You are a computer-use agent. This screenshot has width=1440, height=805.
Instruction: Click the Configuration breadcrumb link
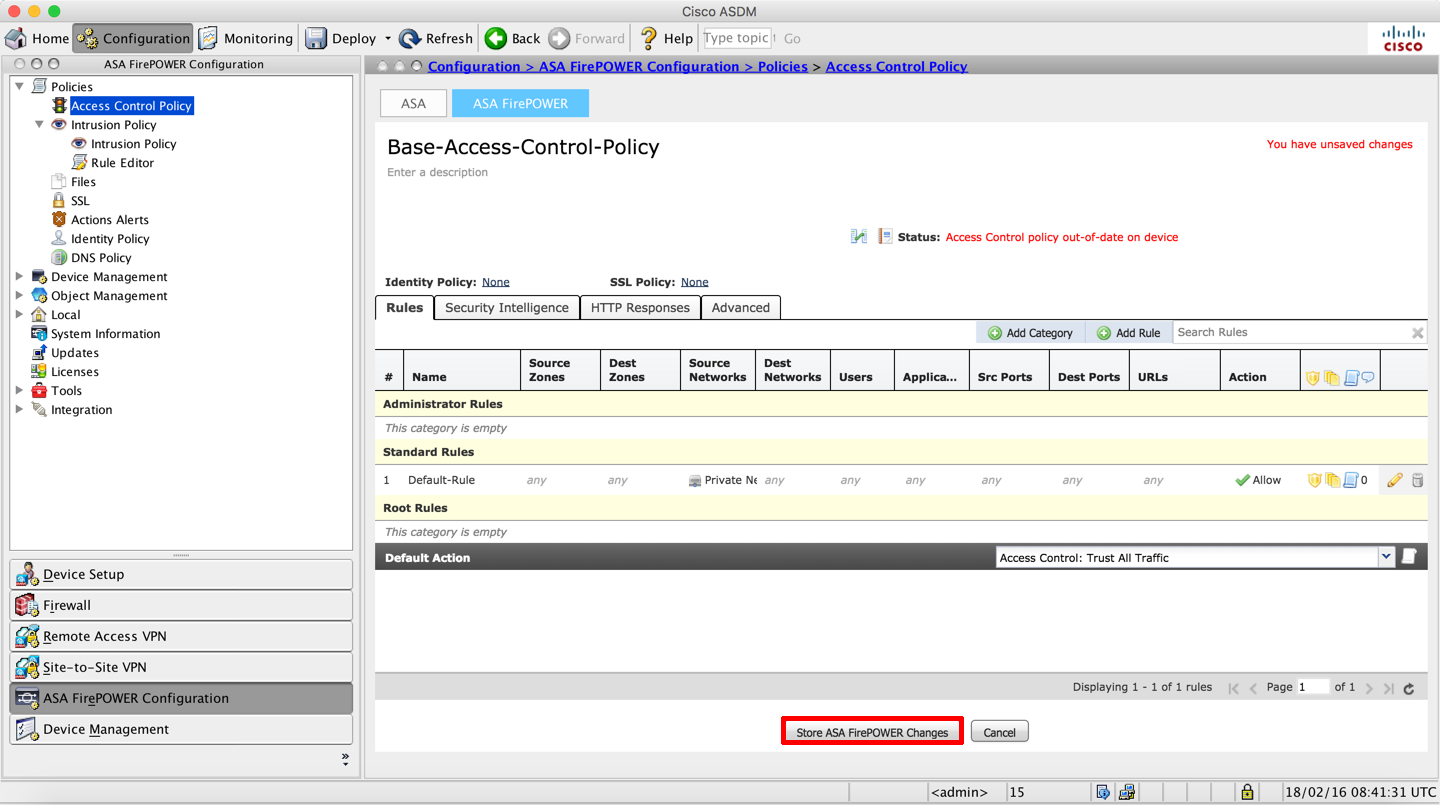(x=474, y=66)
